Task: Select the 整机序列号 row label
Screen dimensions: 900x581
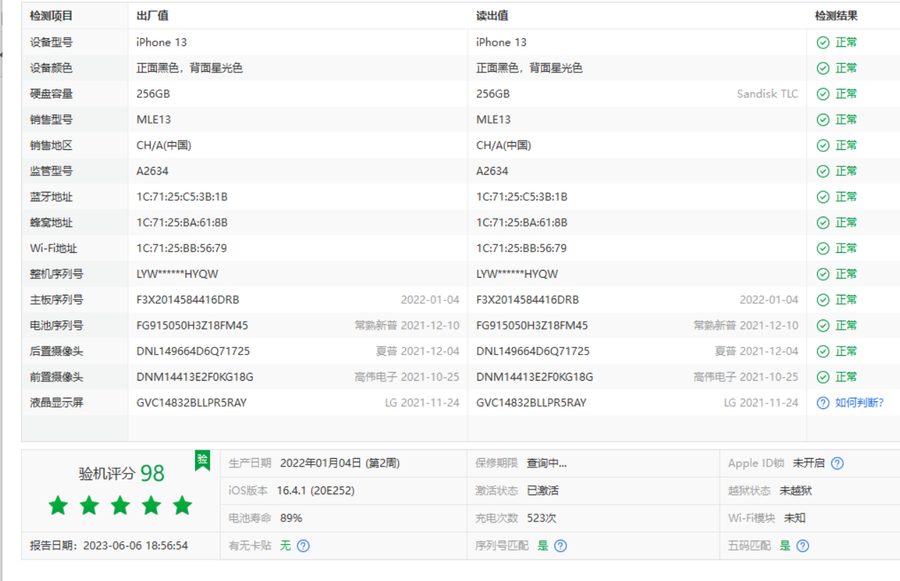Action: click(56, 274)
